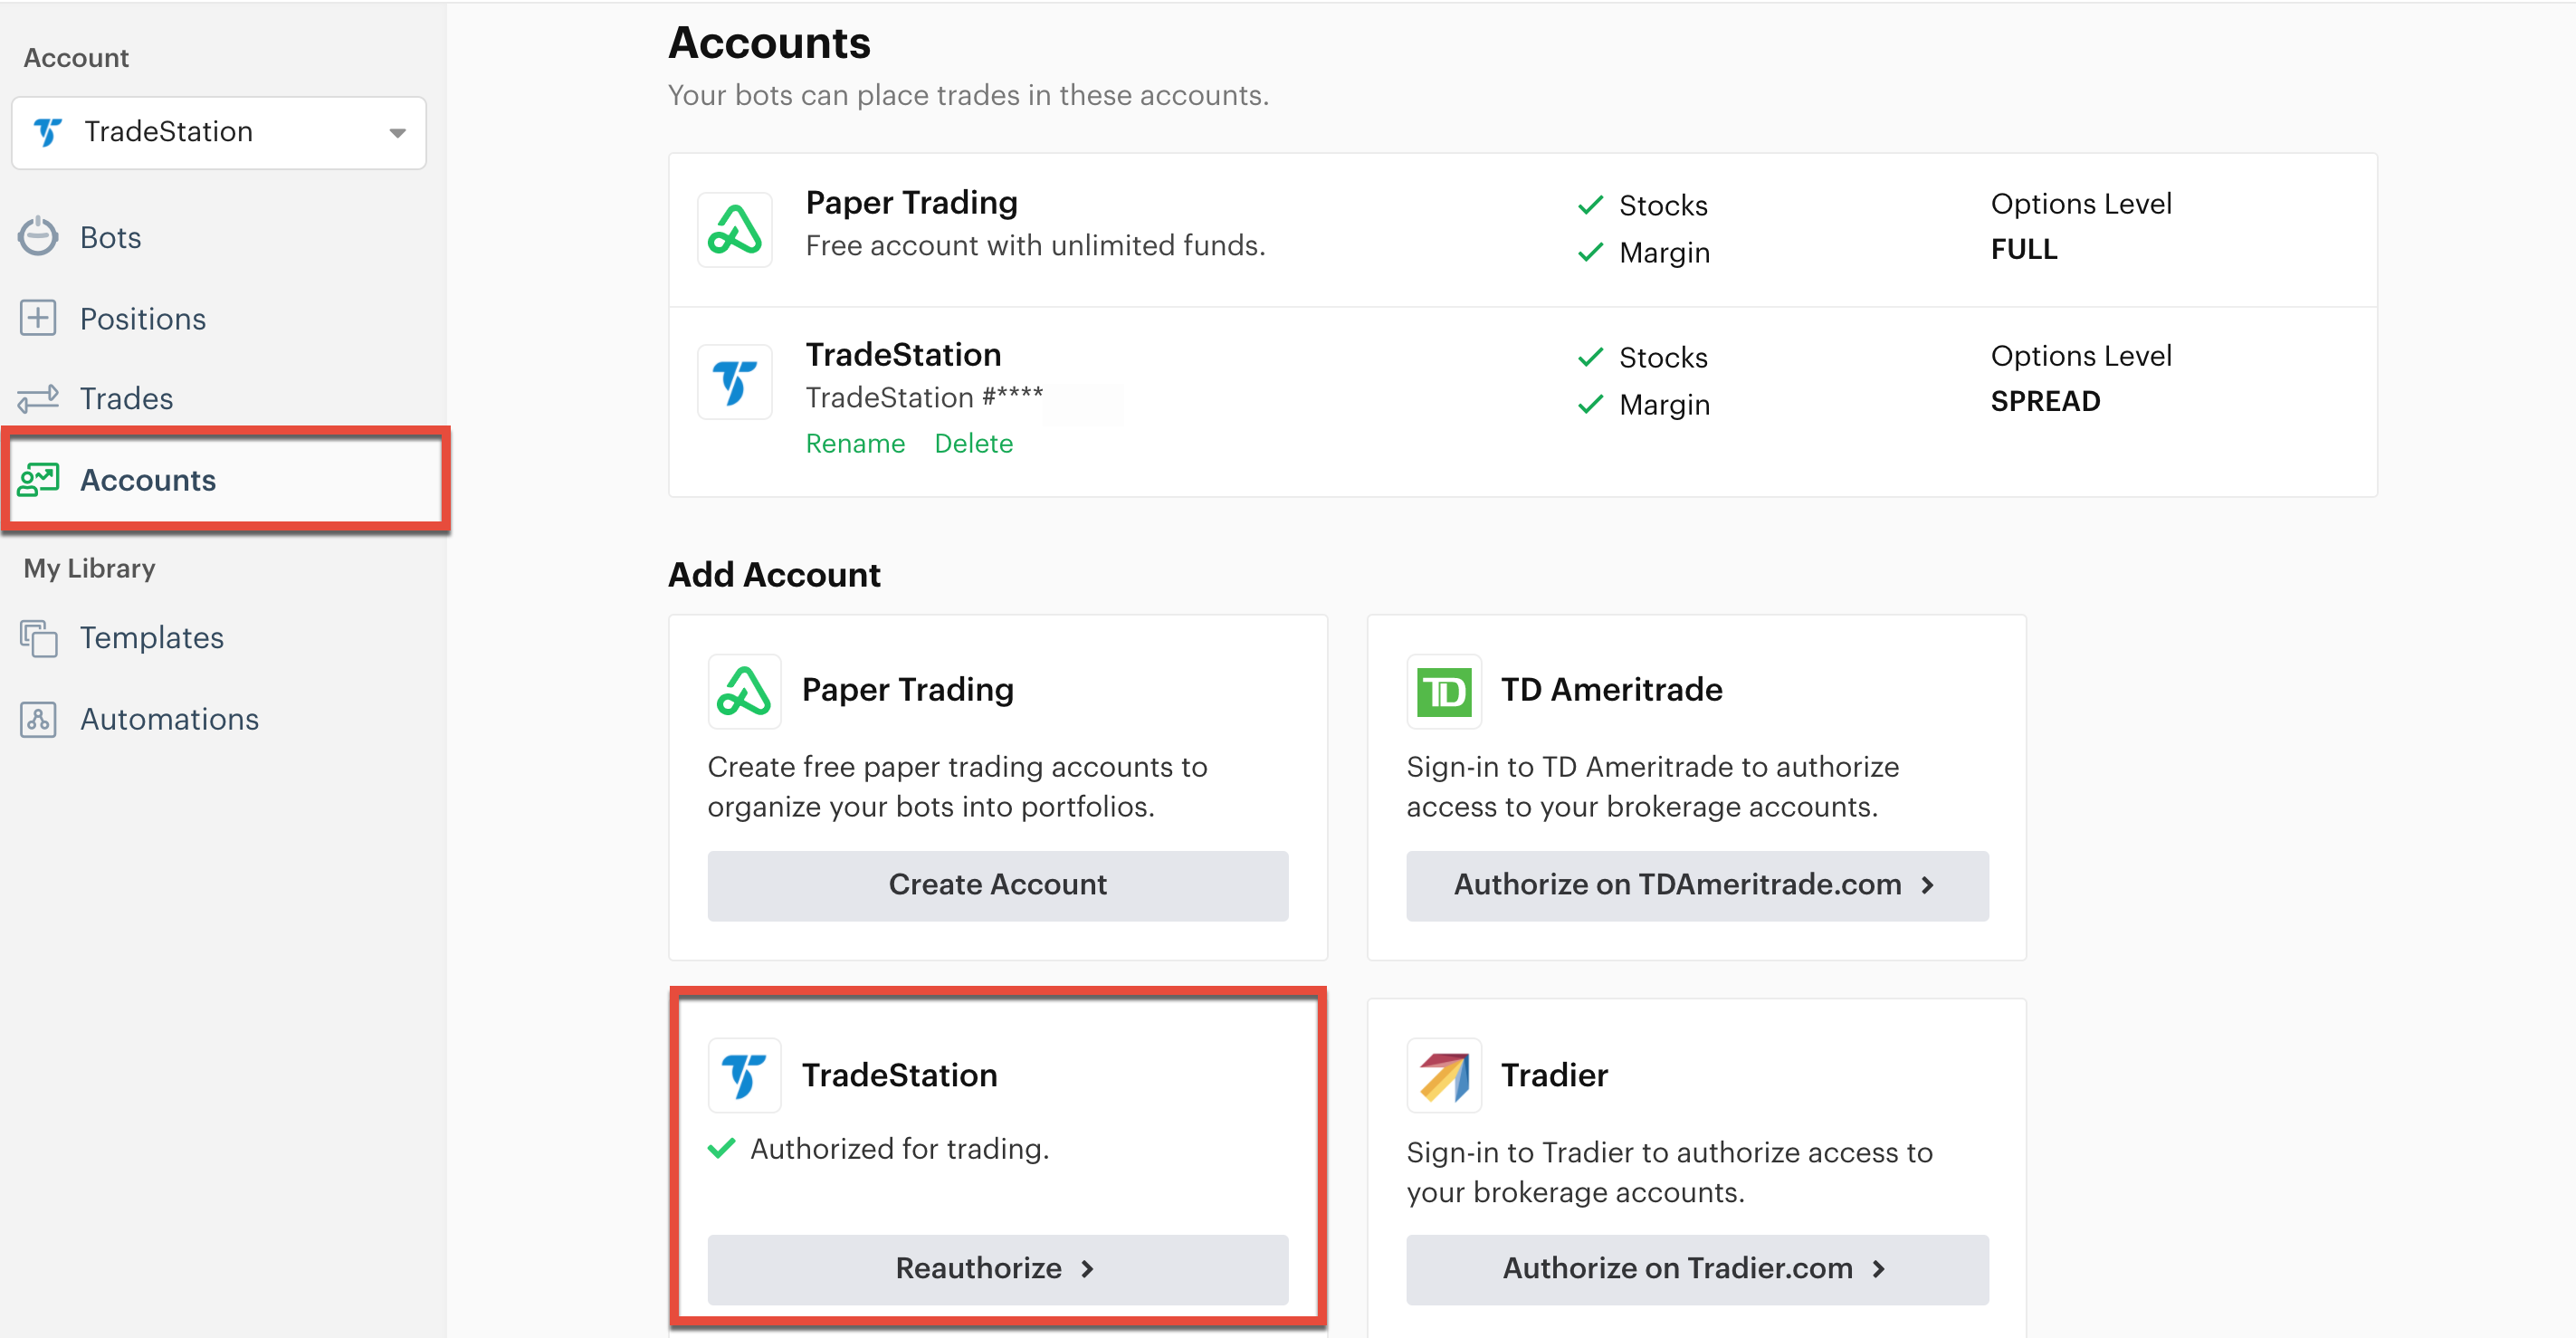Switch to the Accounts section
Viewport: 2576px width, 1338px height.
(147, 480)
